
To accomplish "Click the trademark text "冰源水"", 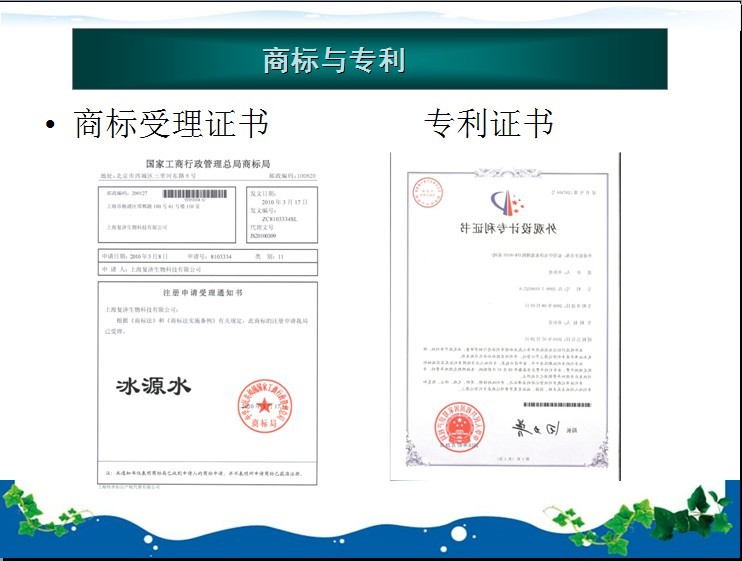I will (x=153, y=386).
